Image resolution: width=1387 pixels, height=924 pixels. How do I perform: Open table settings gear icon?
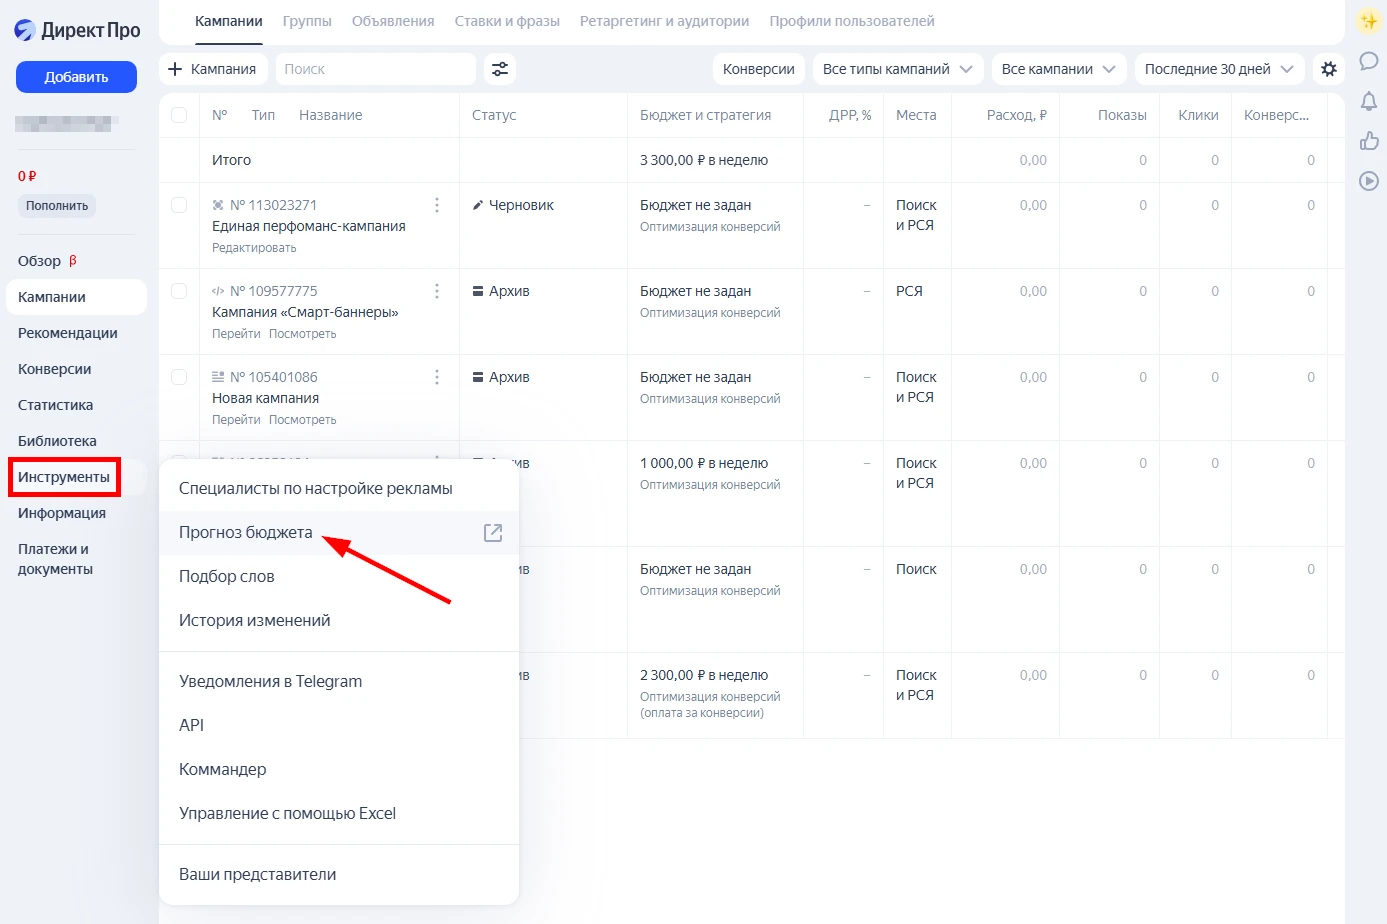pos(1328,69)
